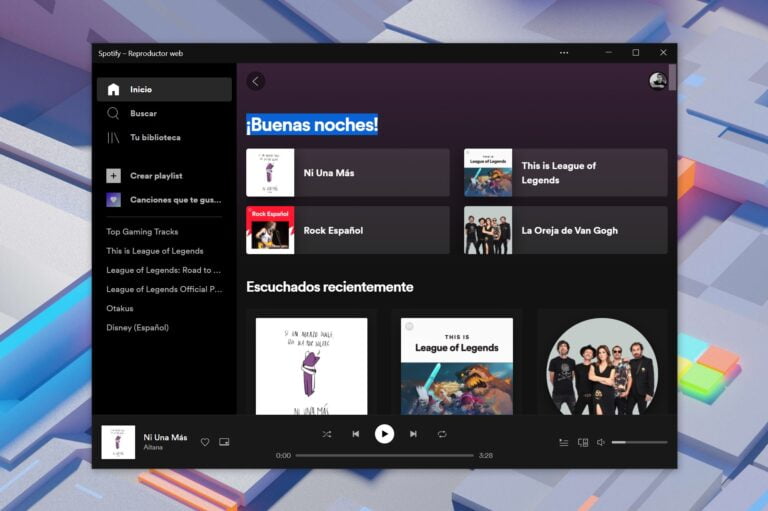Seek in the song progress bar
Image resolution: width=768 pixels, height=511 pixels.
point(384,456)
